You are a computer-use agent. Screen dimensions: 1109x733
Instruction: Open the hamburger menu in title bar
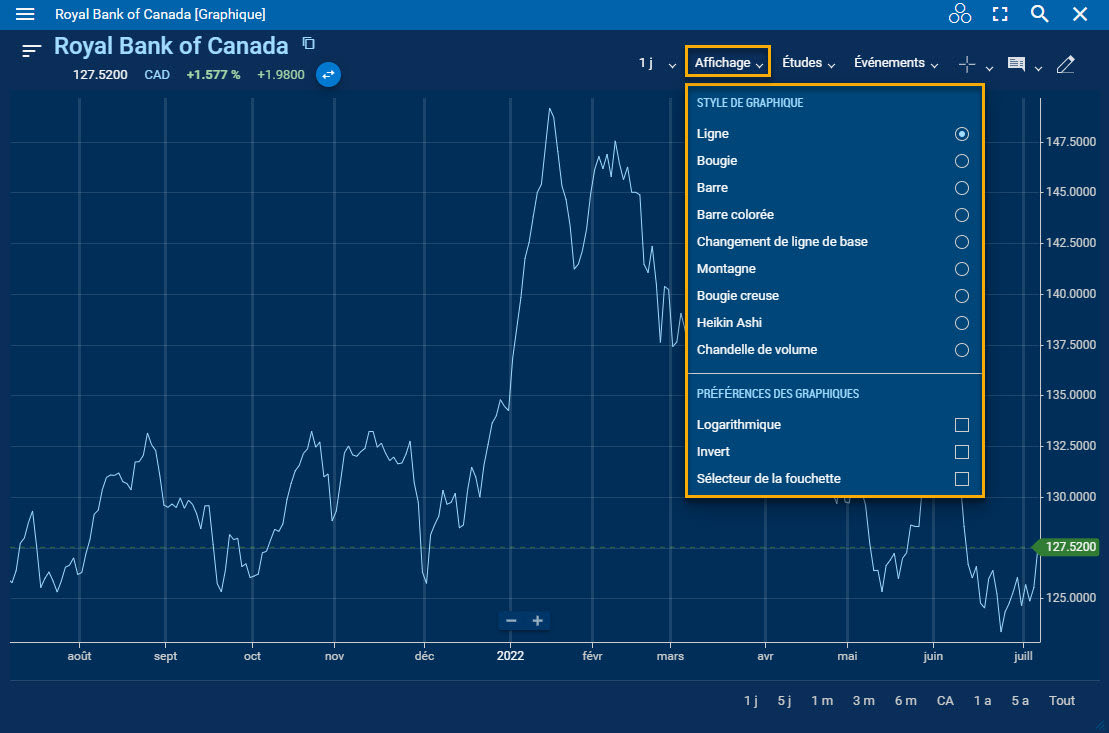point(26,14)
